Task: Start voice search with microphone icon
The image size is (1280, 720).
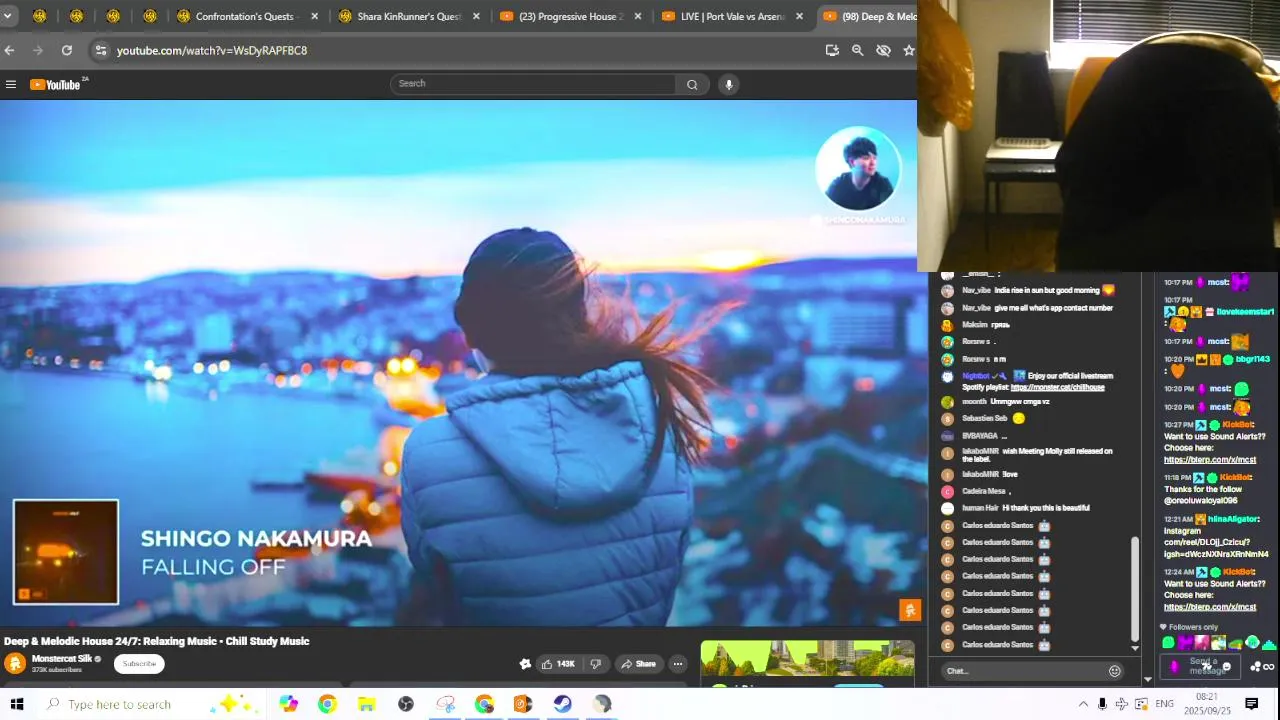Action: point(729,85)
